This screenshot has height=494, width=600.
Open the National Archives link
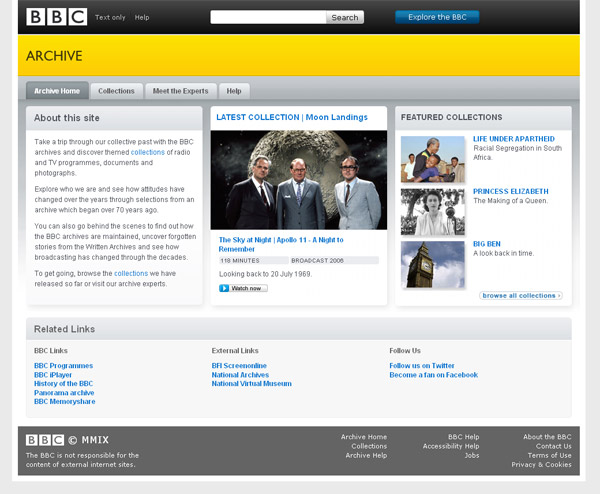point(240,375)
